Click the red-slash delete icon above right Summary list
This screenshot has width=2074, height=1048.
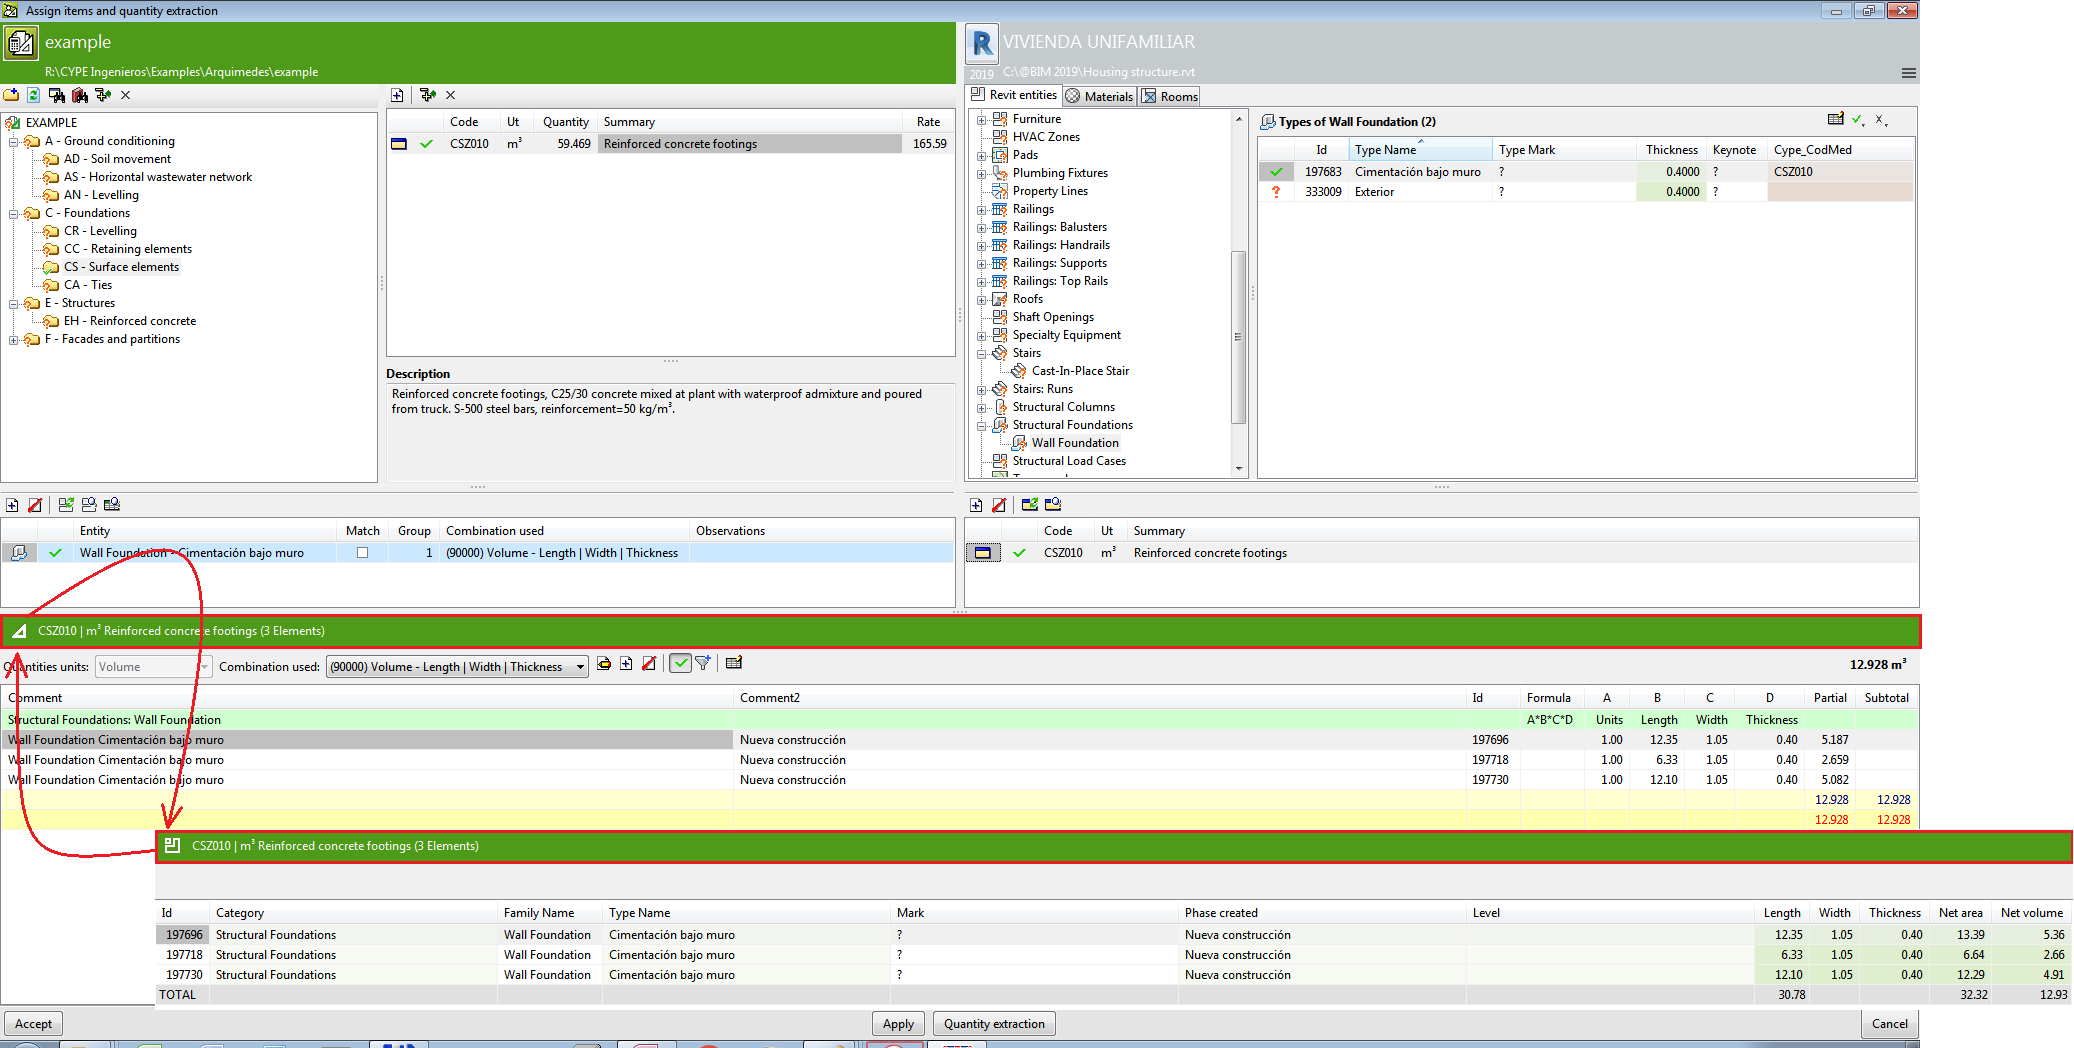[999, 505]
